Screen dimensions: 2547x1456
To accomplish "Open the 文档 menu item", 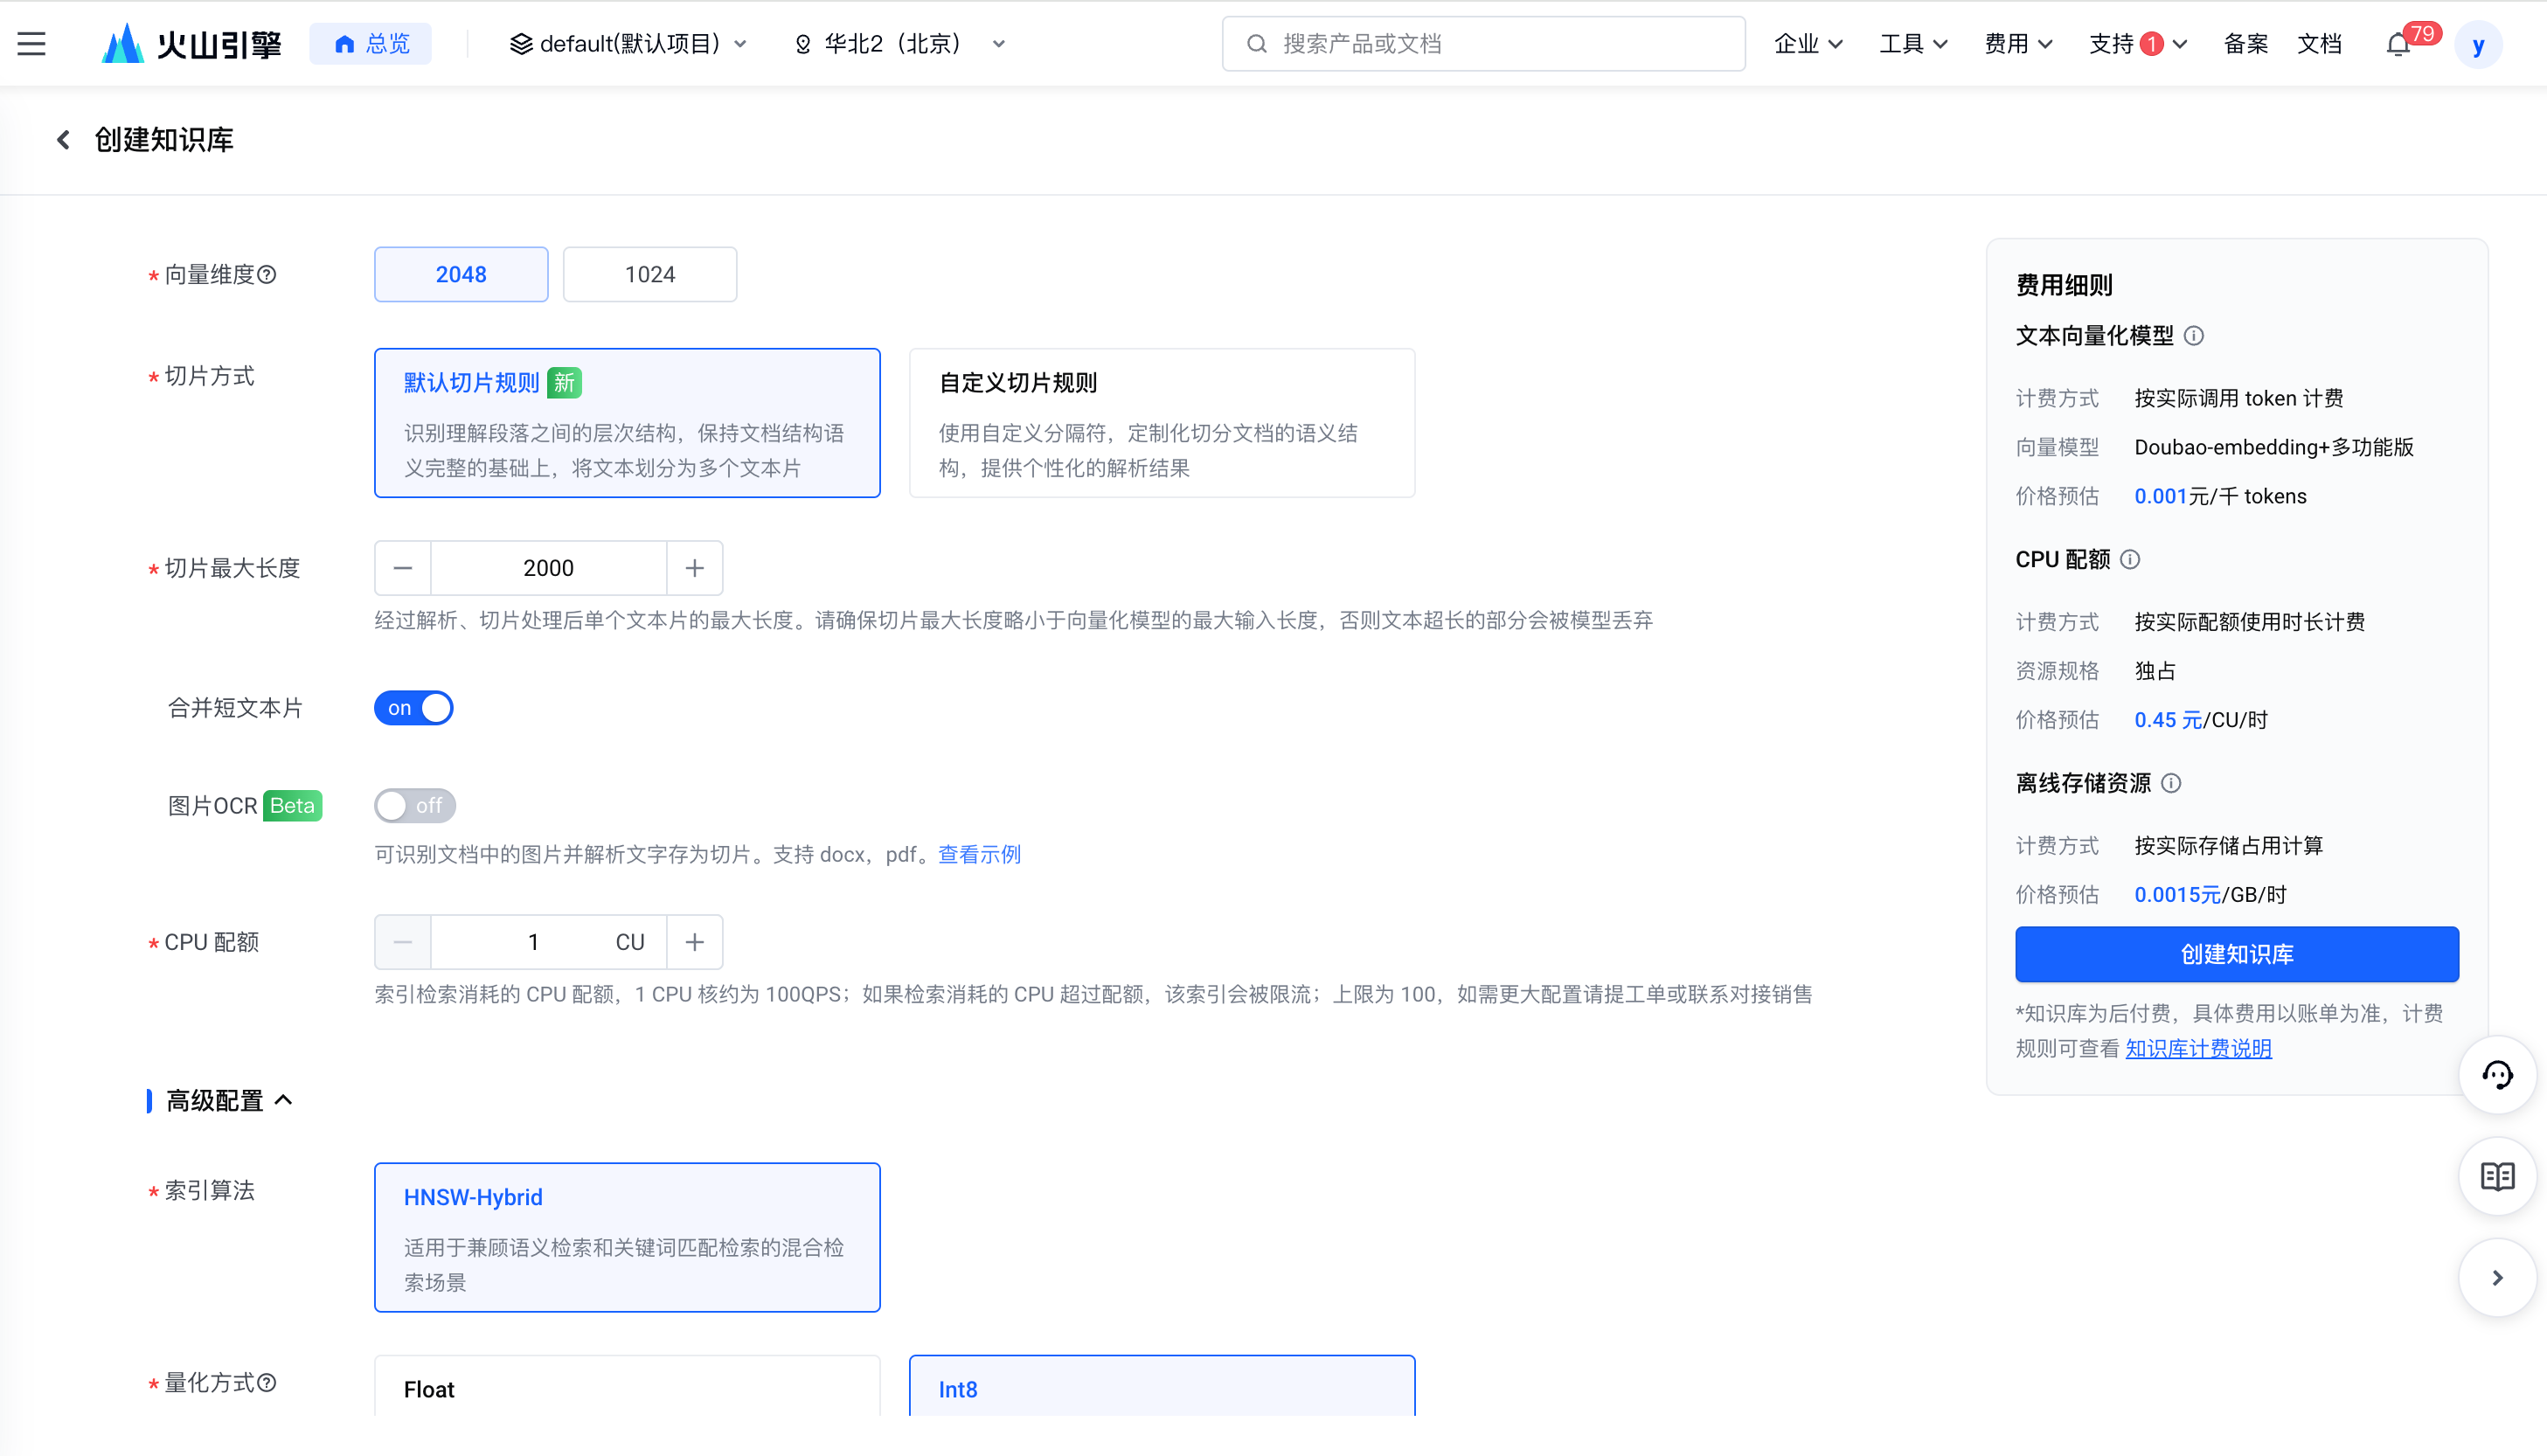I will pos(2319,44).
